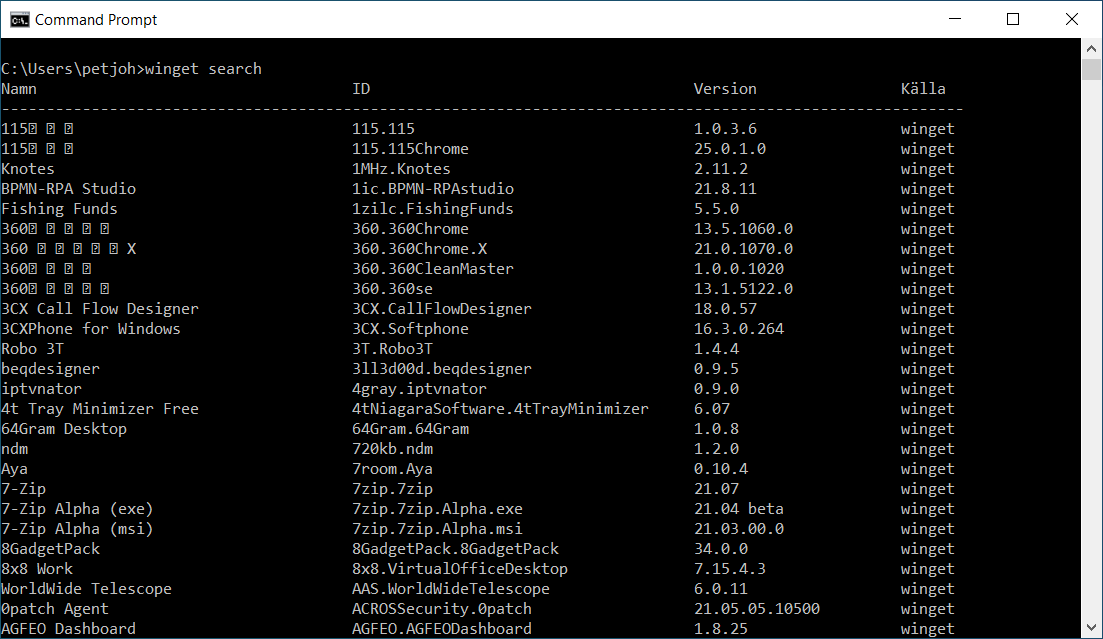Image resolution: width=1103 pixels, height=639 pixels.
Task: Select the name '7-Zip Alpha (msi)'
Action: click(x=77, y=529)
